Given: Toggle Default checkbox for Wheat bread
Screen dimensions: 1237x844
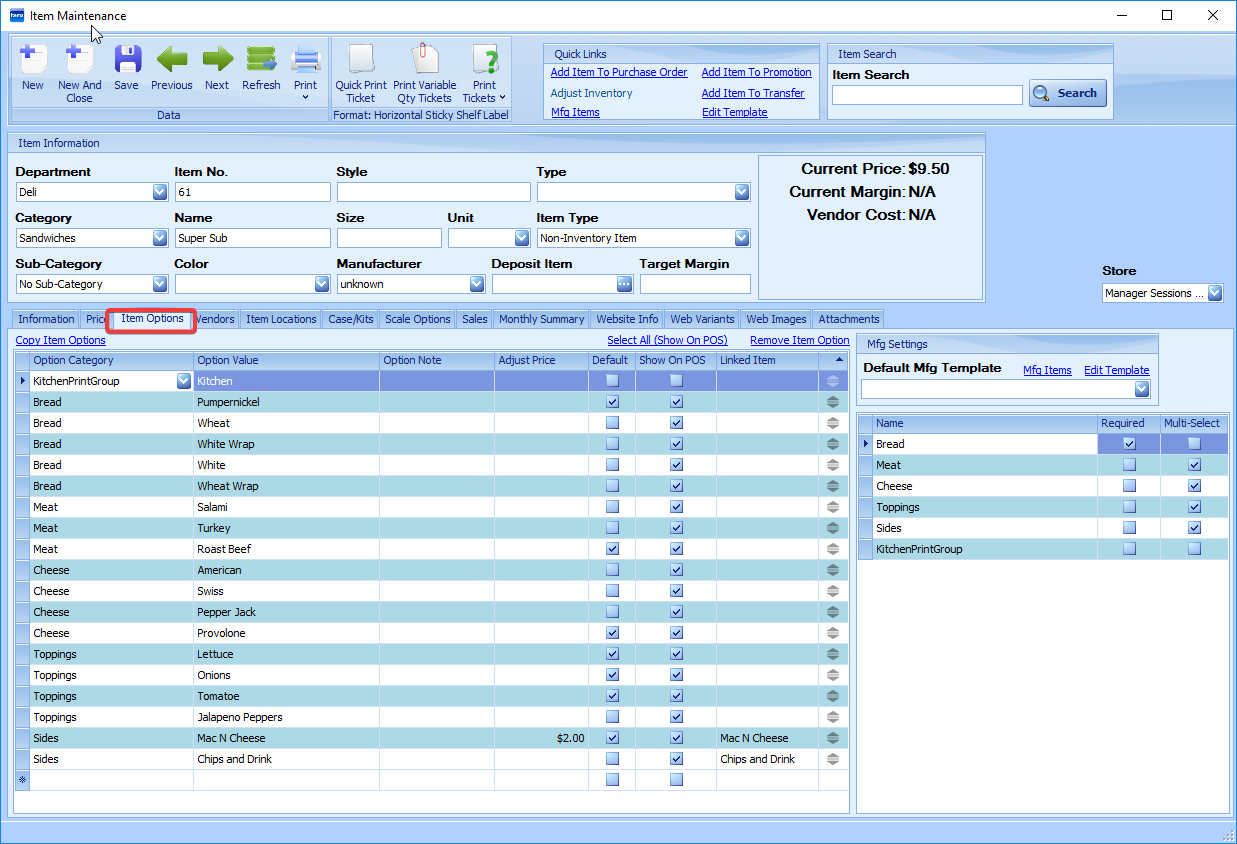Looking at the screenshot, I should pos(612,423).
